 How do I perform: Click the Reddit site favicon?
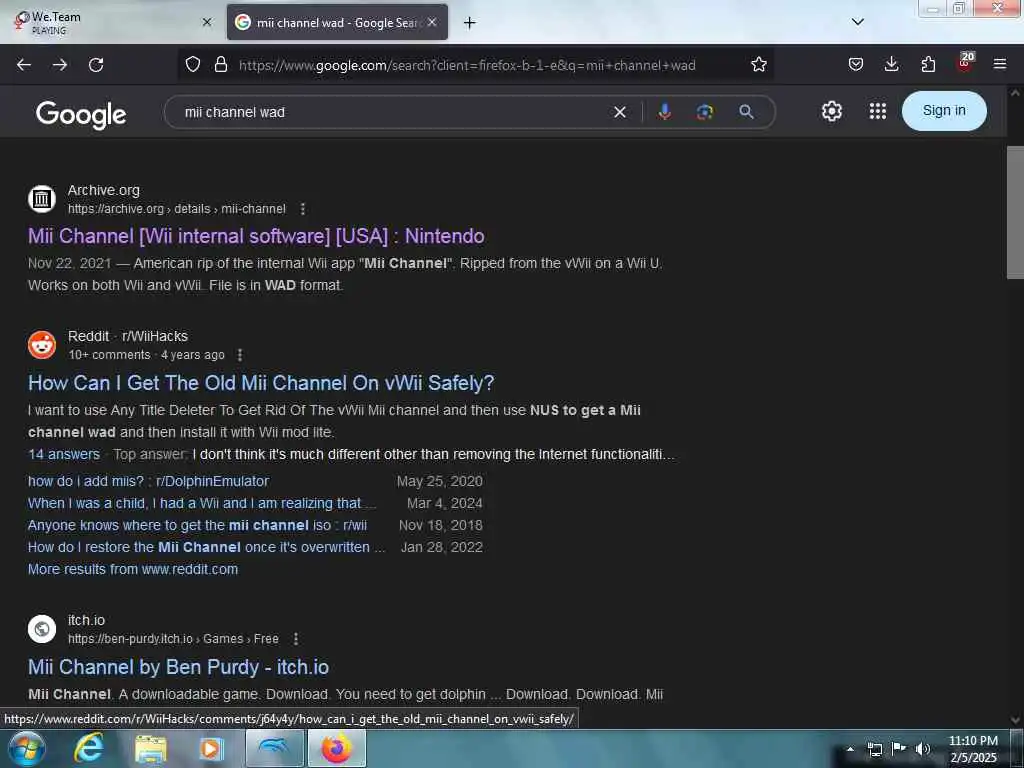tap(42, 345)
